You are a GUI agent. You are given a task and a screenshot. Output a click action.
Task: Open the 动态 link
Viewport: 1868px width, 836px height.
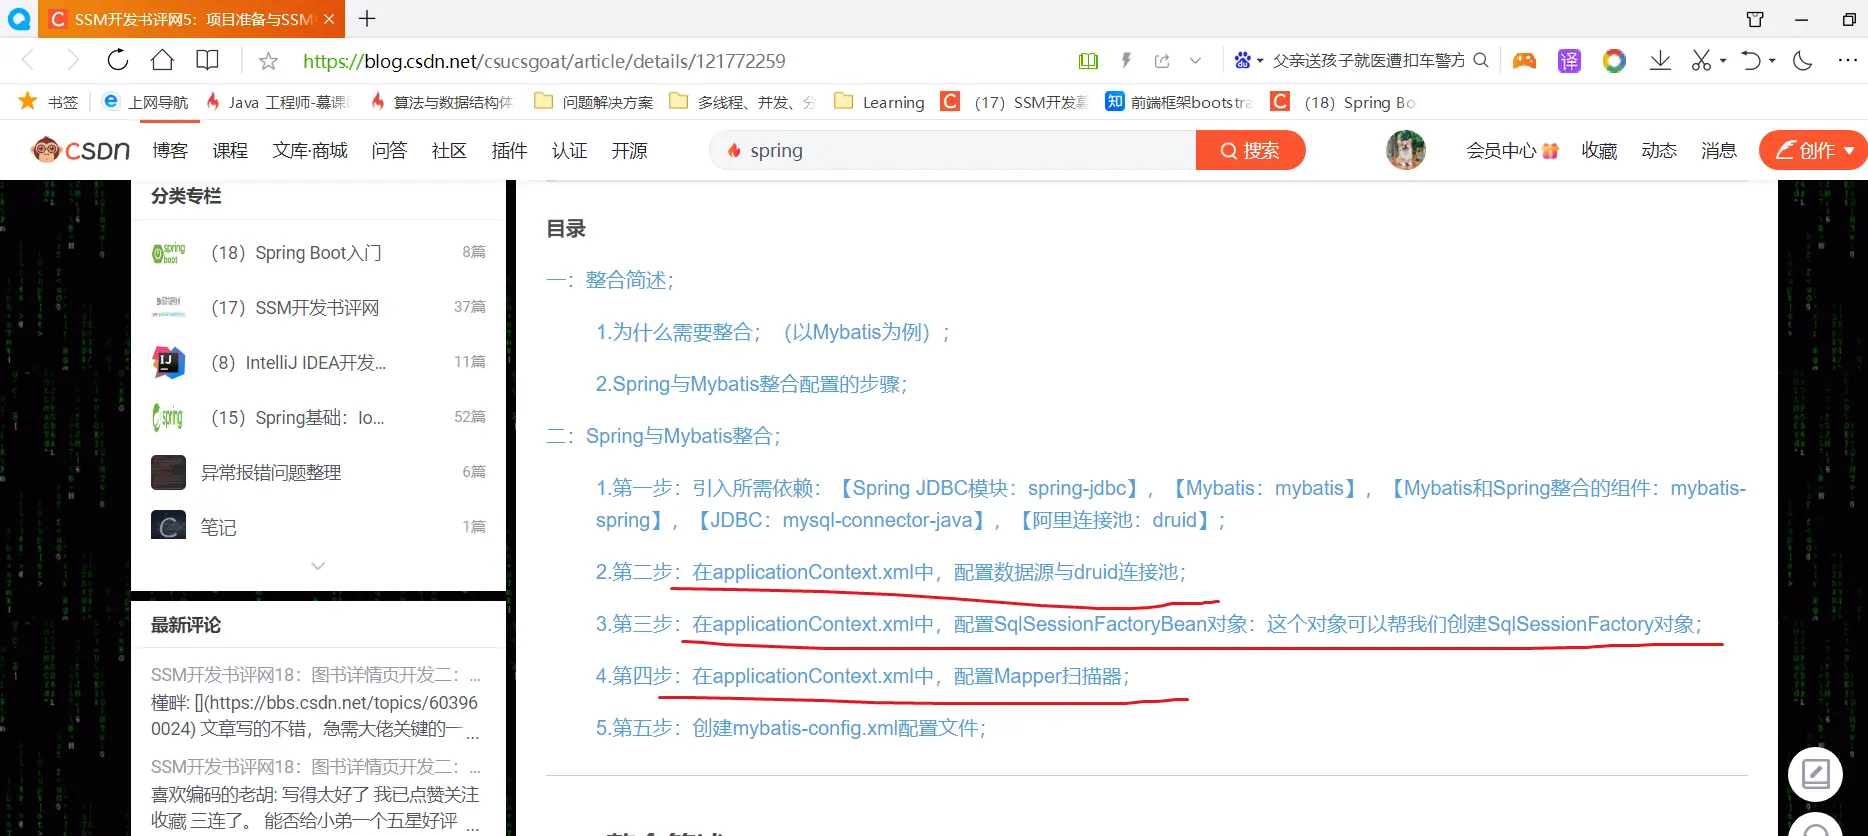point(1659,150)
